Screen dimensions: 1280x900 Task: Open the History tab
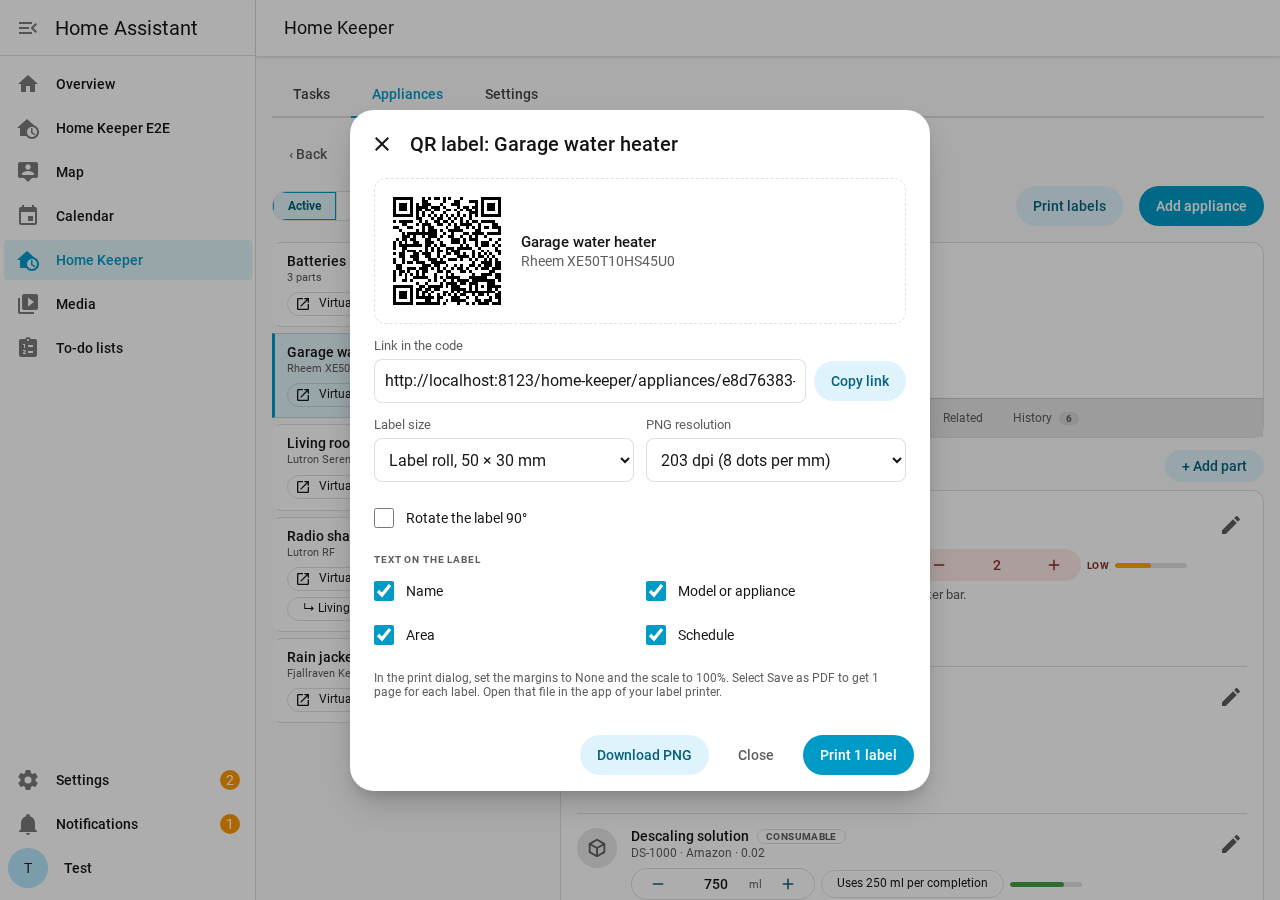[x=1045, y=418]
